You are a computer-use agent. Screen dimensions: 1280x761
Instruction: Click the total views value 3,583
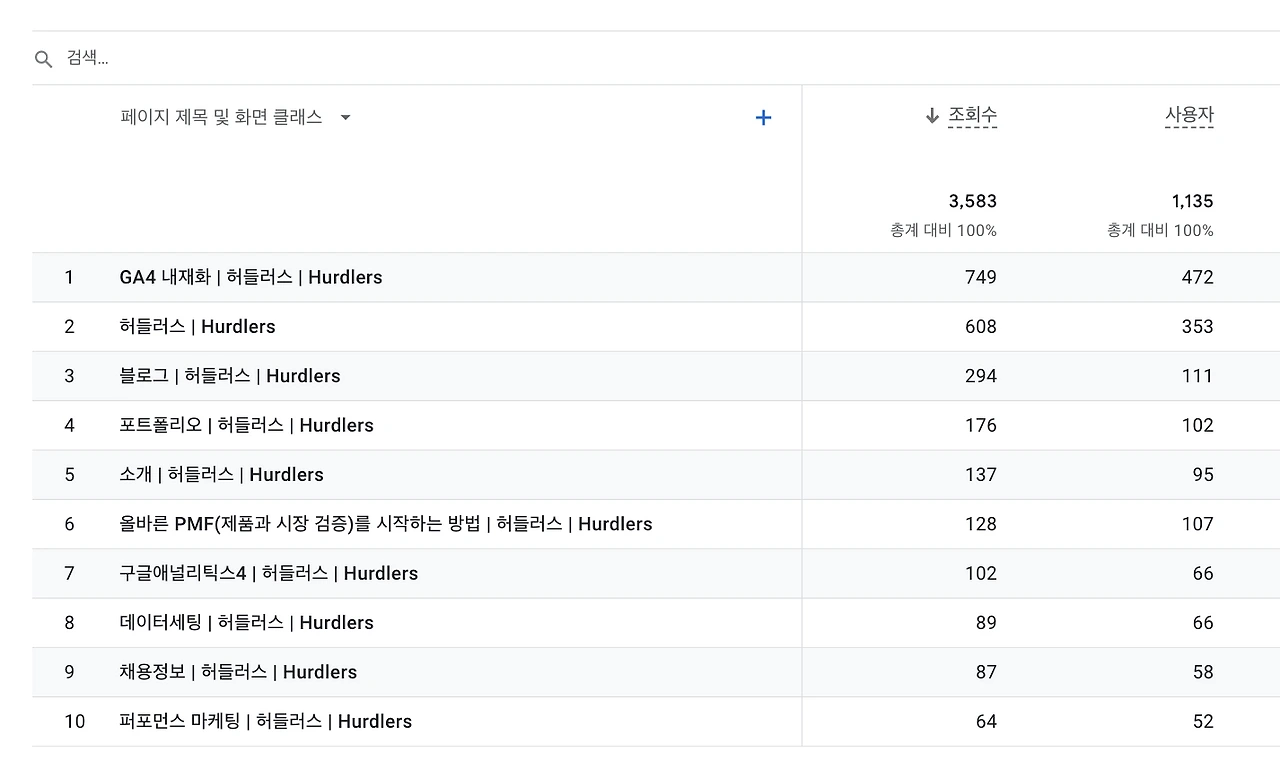tap(973, 201)
